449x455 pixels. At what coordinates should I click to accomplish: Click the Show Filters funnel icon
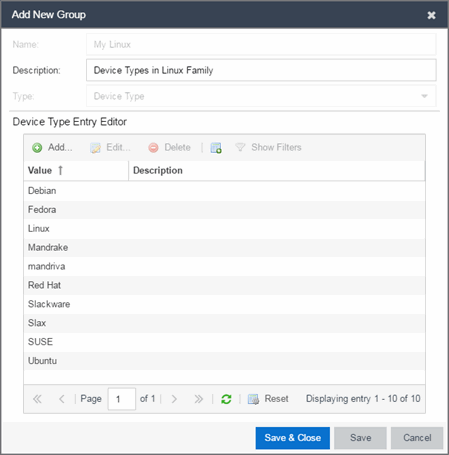[x=240, y=147]
